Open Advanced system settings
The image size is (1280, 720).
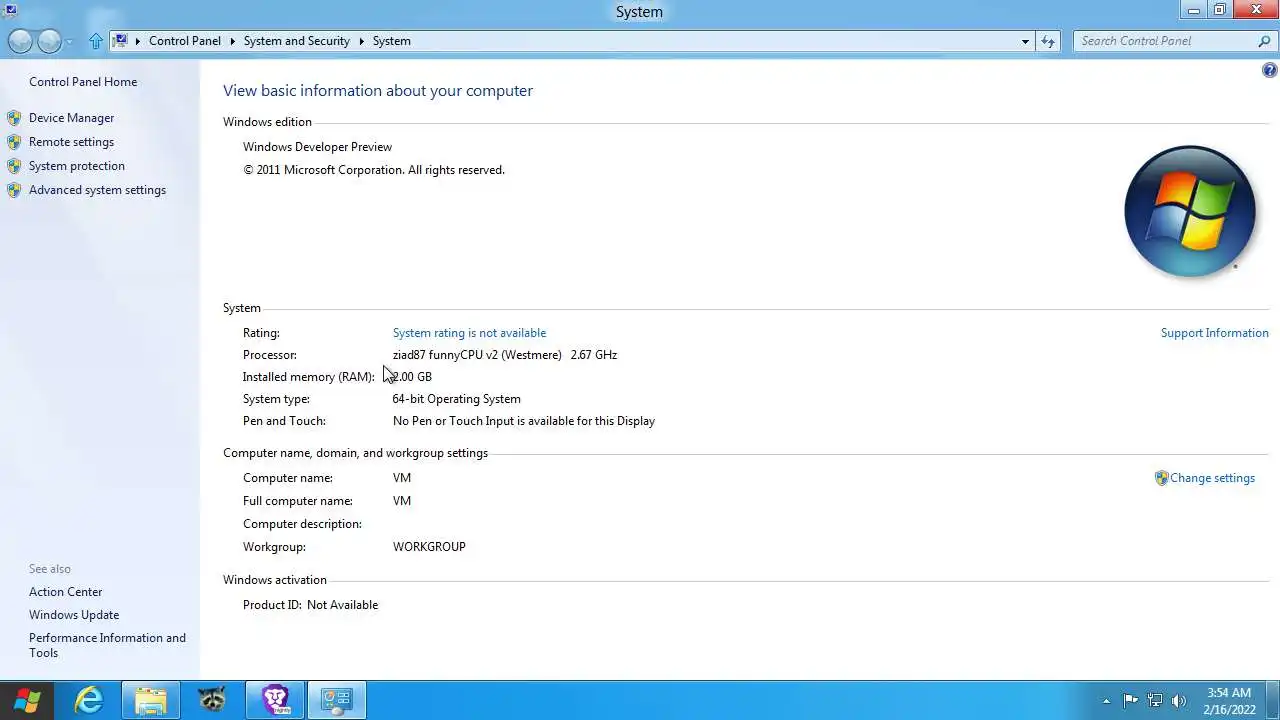(x=97, y=190)
